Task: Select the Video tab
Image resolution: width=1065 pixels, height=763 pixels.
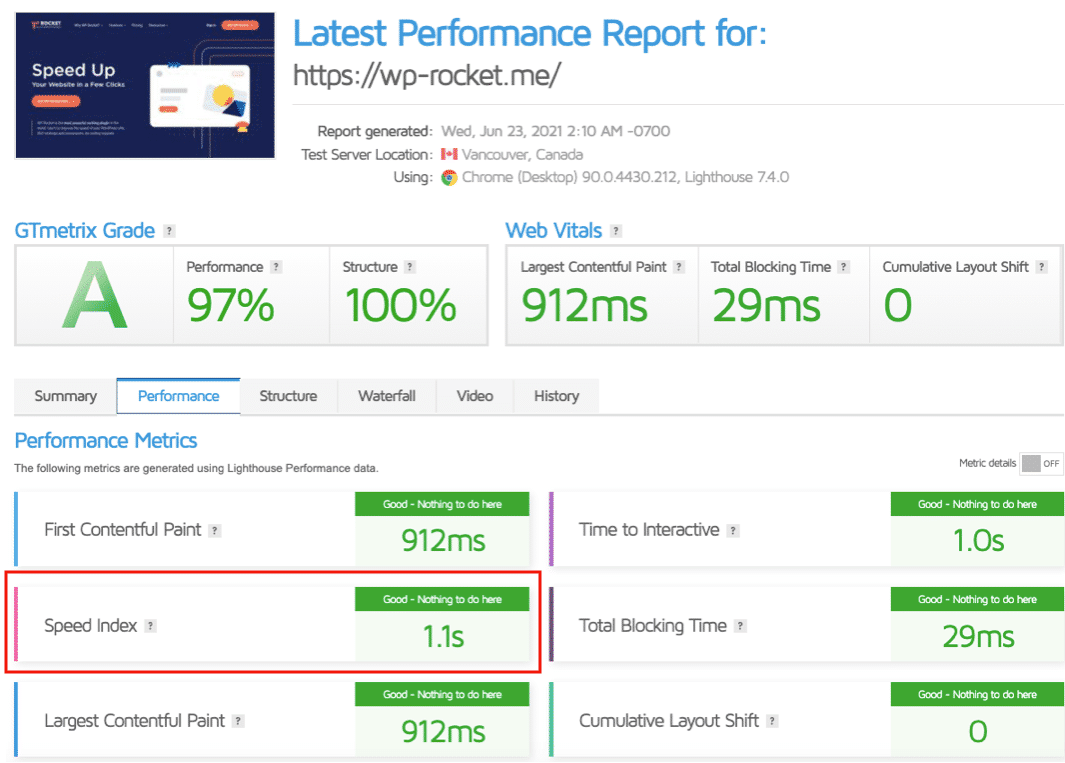Action: pos(475,396)
